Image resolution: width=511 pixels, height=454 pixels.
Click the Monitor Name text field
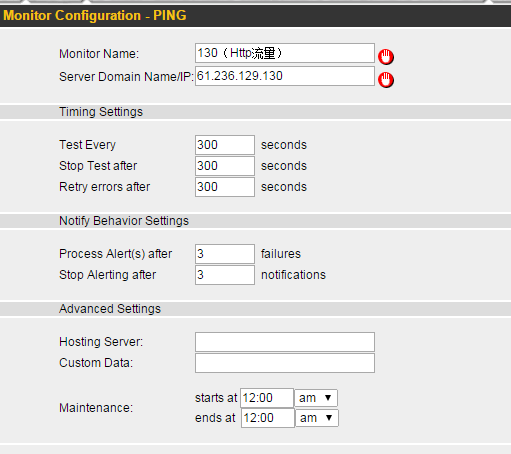pyautogui.click(x=285, y=53)
